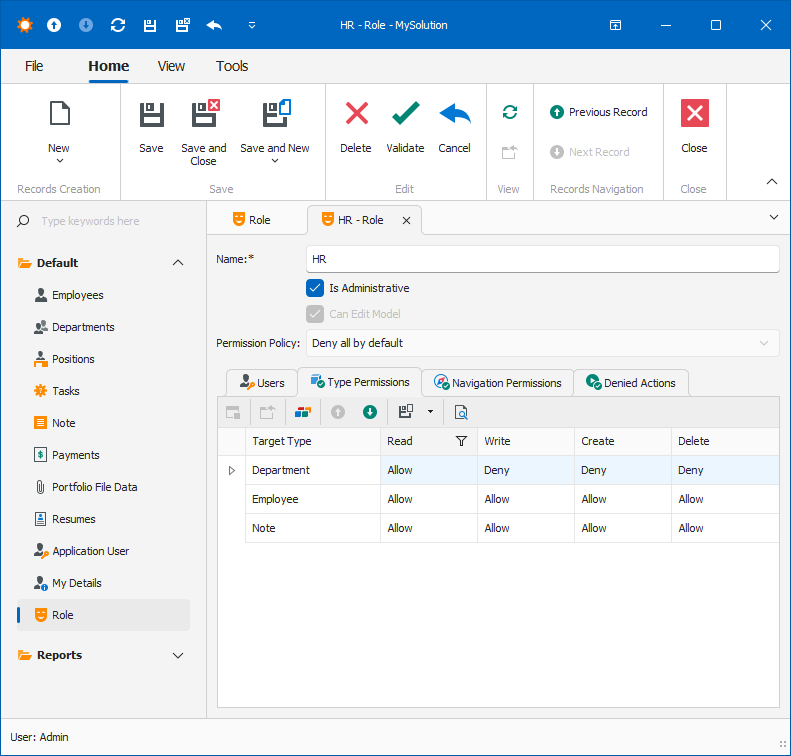Screen dimensions: 791x756
Task: Open Portfolio File Data in navigation
Action: pyautogui.click(x=86, y=487)
